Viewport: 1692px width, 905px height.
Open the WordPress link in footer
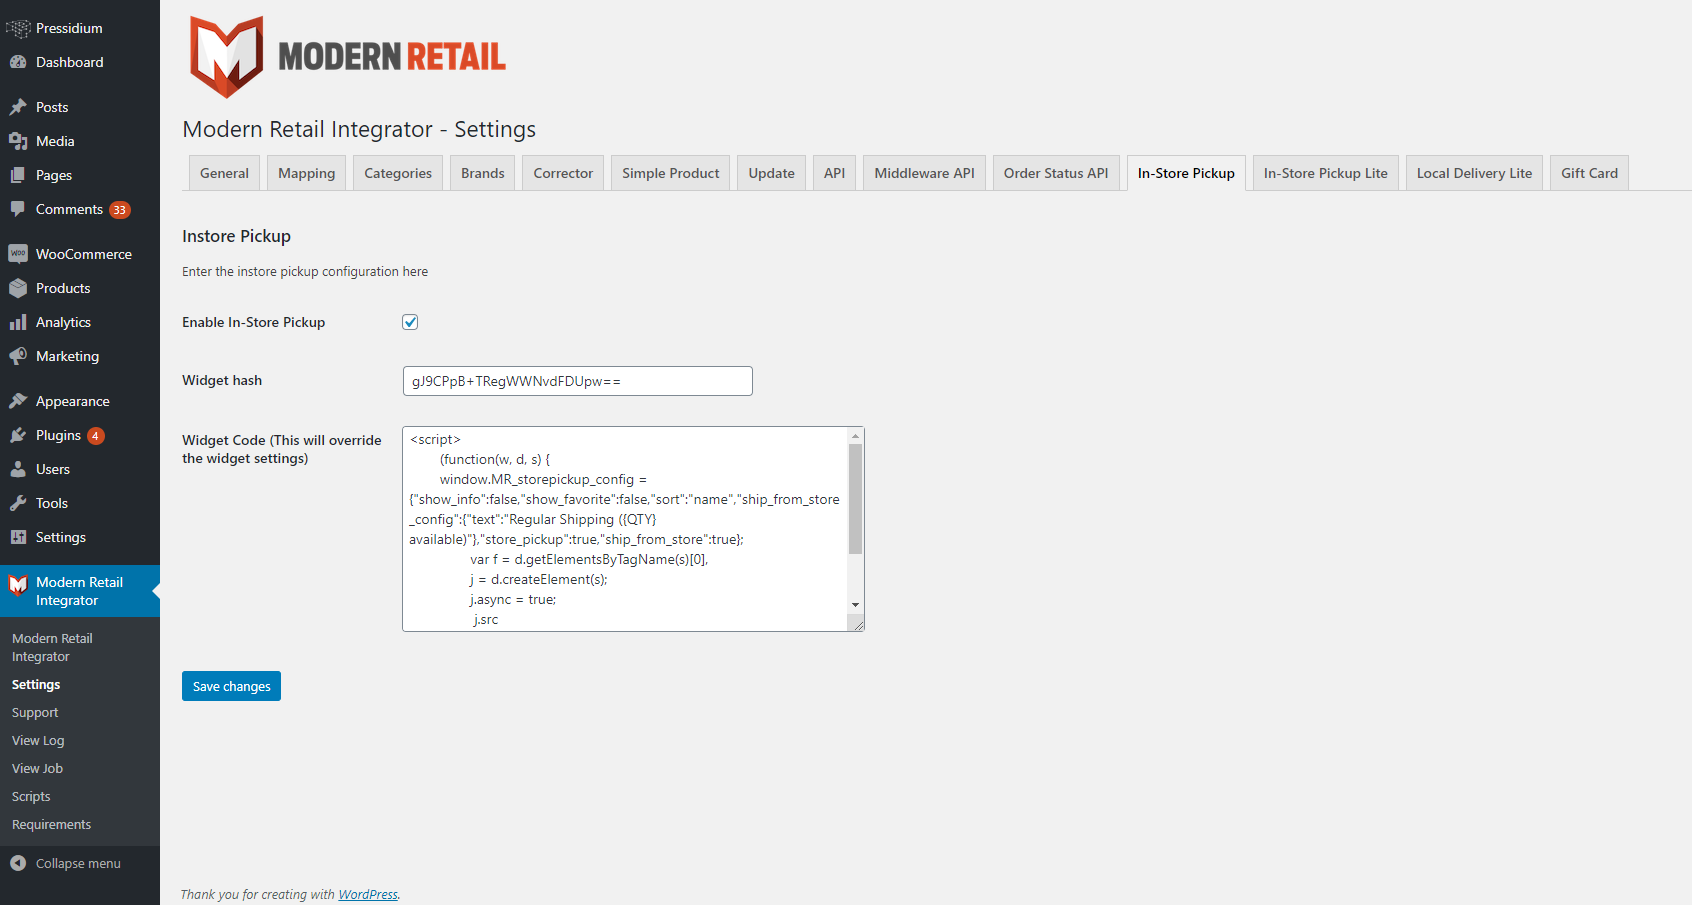[368, 894]
